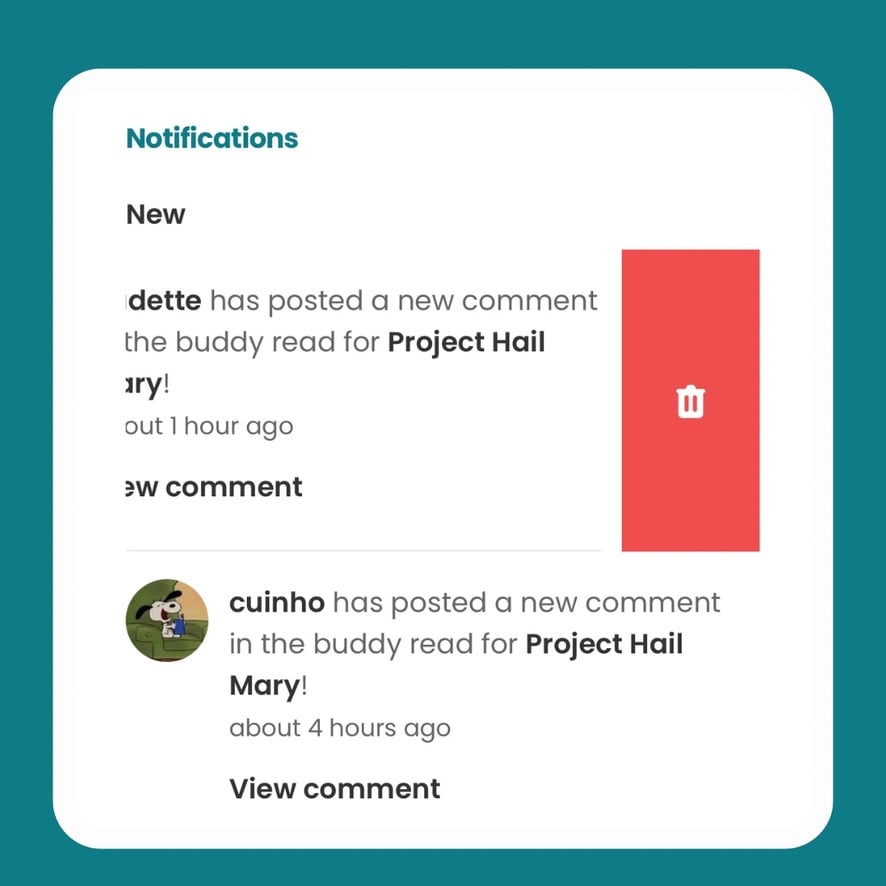The width and height of the screenshot is (886, 886).
Task: Click the New section label
Action: point(155,214)
